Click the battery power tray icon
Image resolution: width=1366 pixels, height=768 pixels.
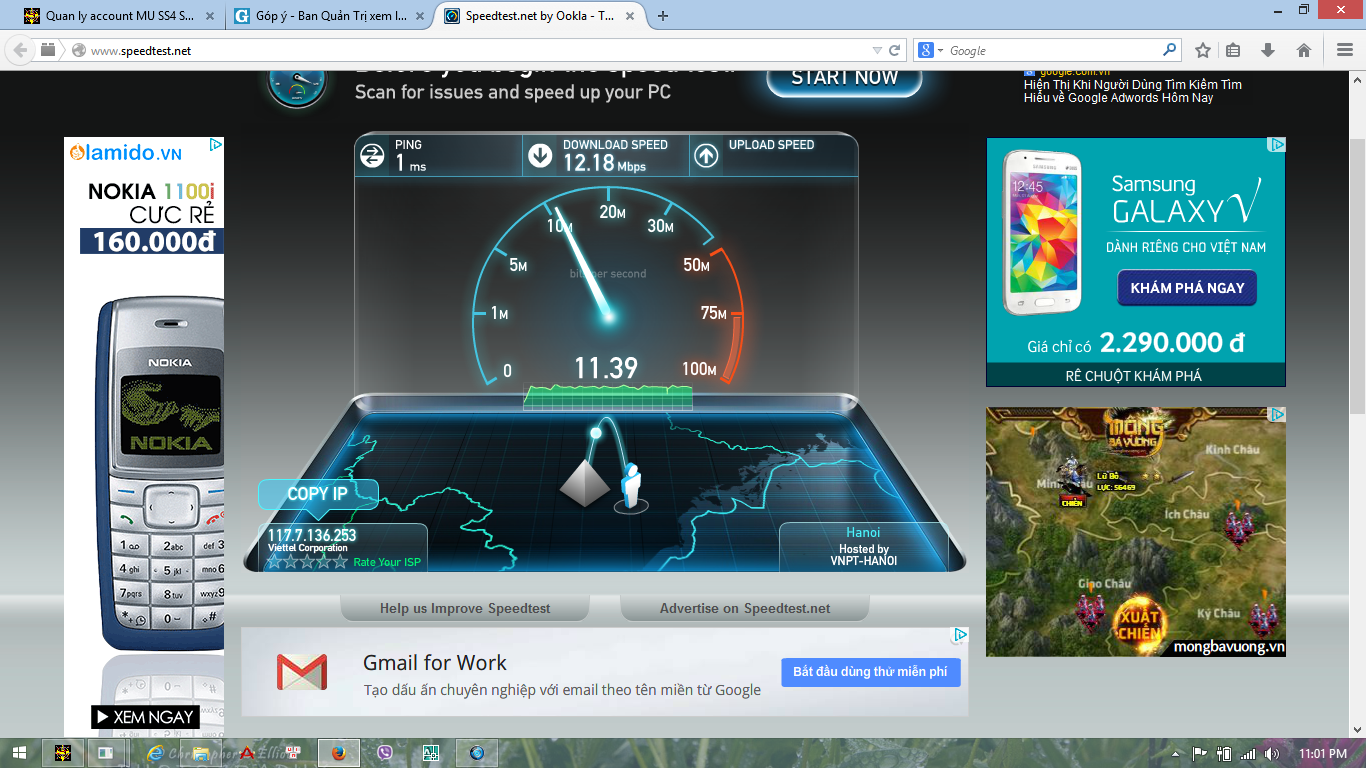pyautogui.click(x=1225, y=753)
